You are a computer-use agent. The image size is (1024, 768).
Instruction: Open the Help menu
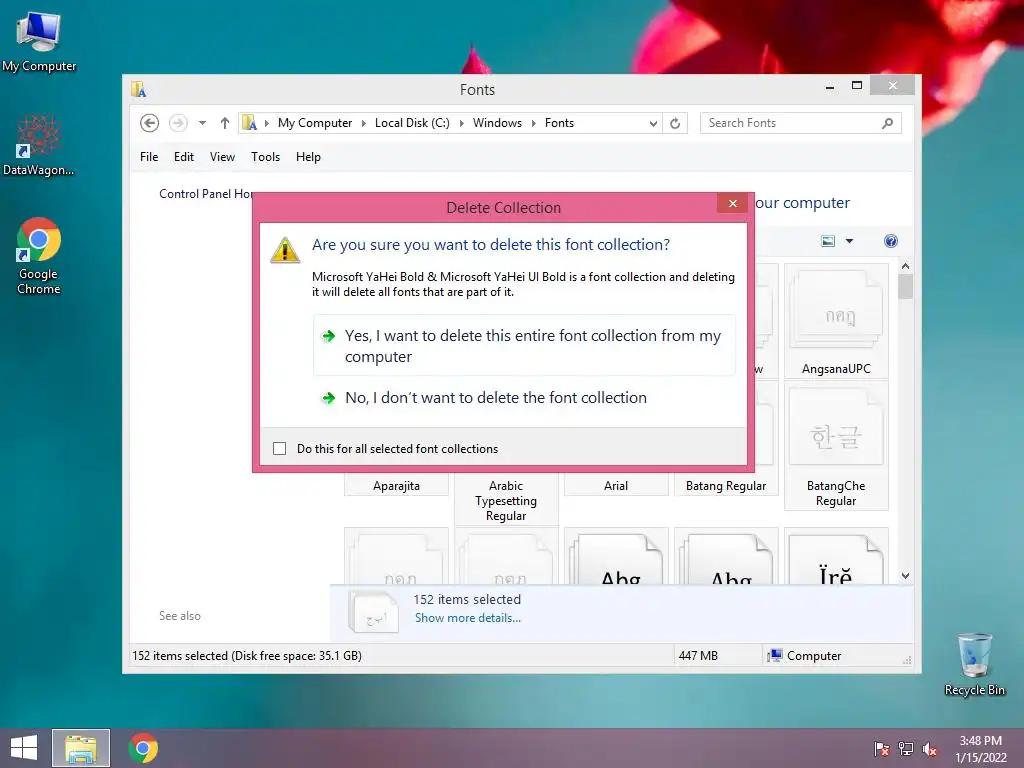coord(308,157)
